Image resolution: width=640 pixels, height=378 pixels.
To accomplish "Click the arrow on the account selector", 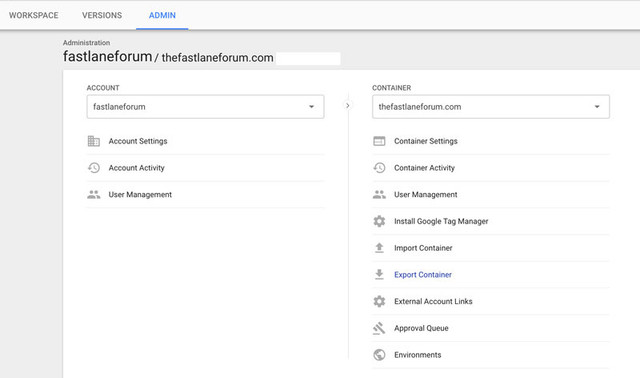I will 311,107.
